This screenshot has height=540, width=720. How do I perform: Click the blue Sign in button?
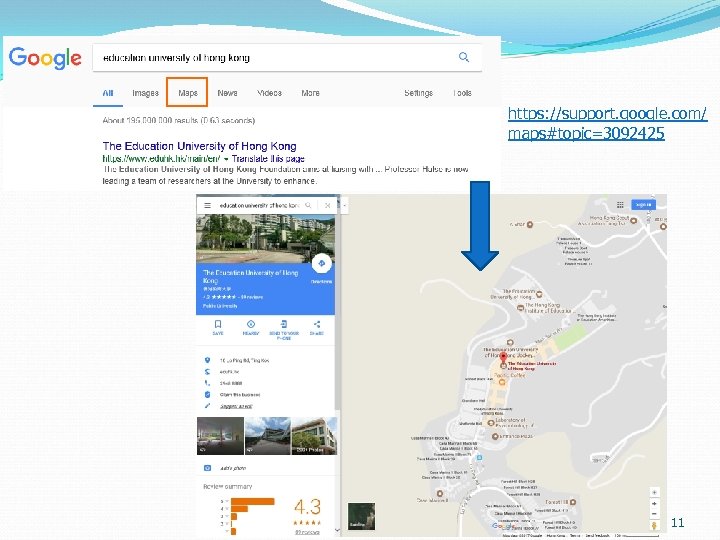click(643, 204)
